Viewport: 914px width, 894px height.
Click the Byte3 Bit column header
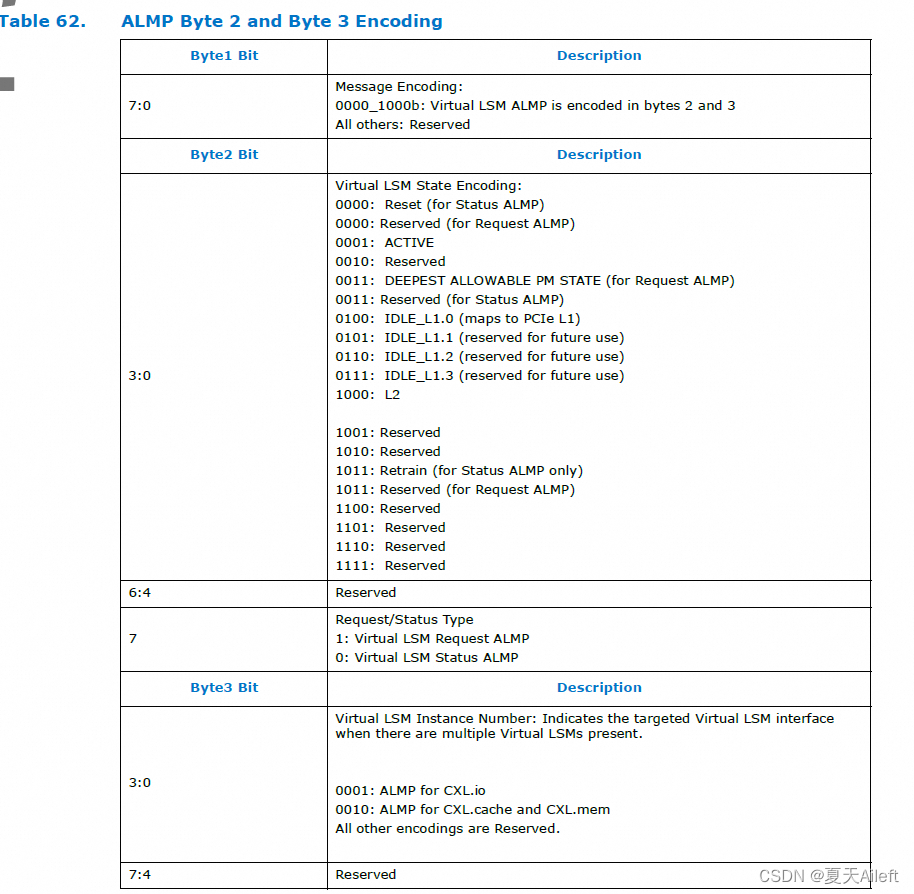click(x=223, y=688)
